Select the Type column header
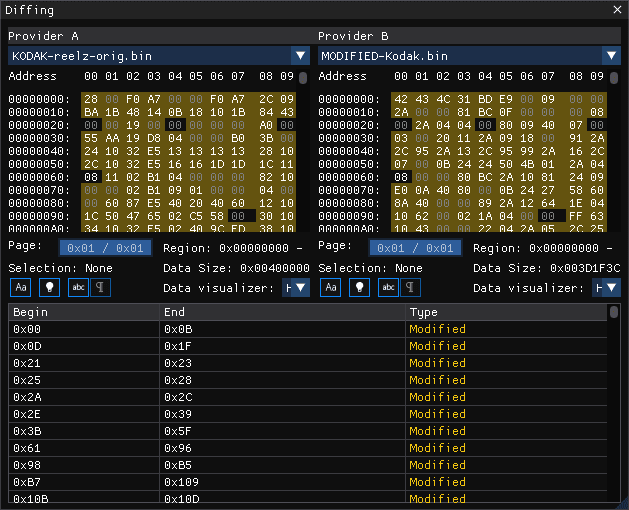Viewport: 629px width, 510px height. tap(506, 312)
